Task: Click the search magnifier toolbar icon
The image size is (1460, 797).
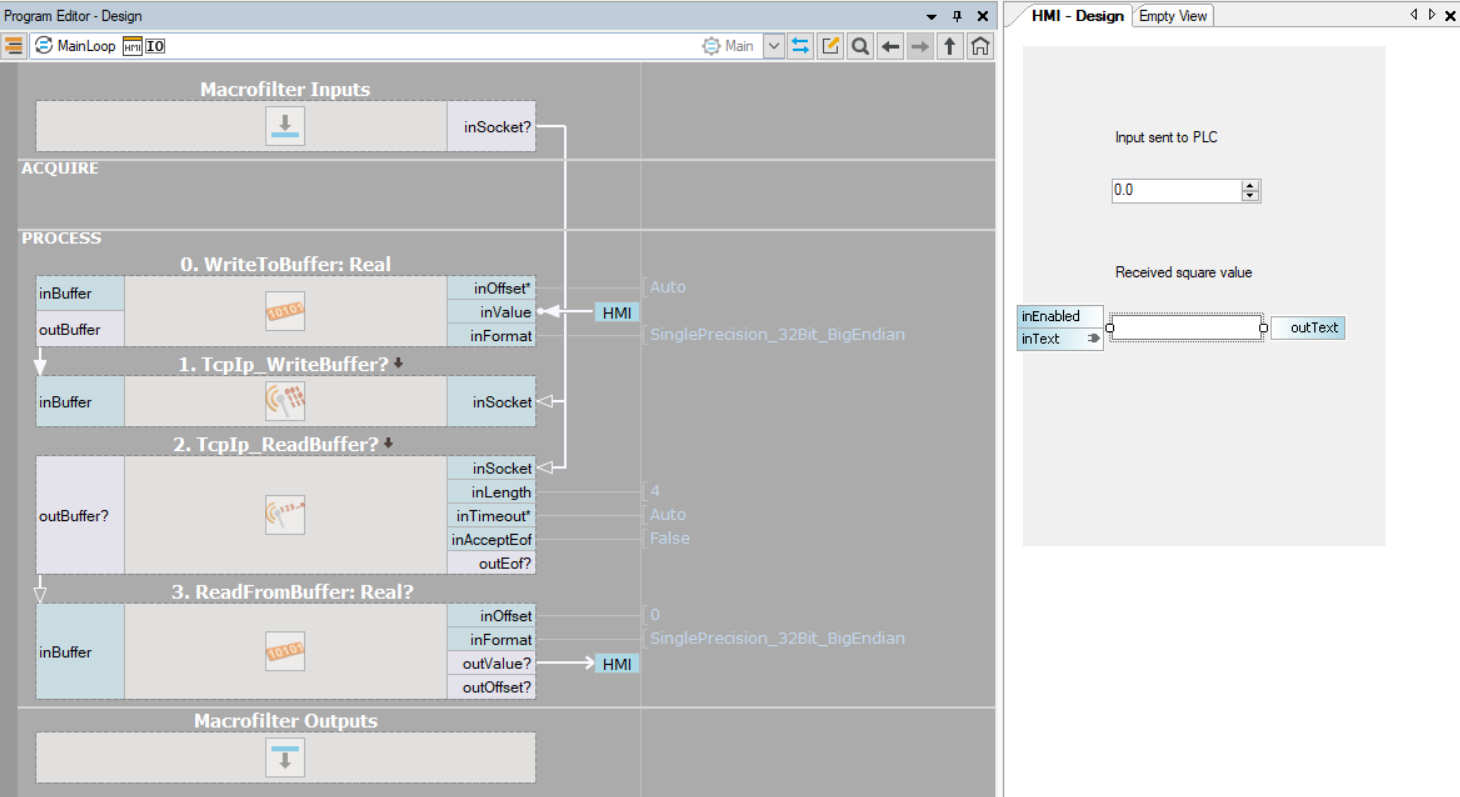Action: coord(860,46)
